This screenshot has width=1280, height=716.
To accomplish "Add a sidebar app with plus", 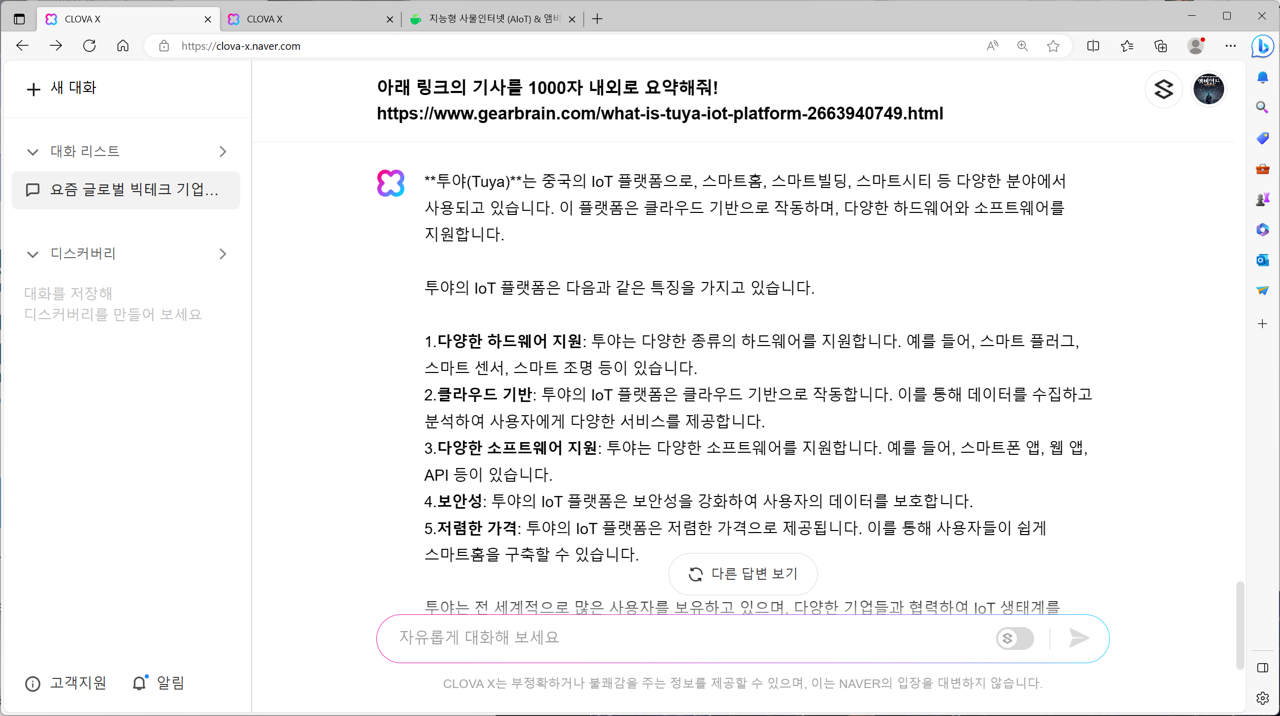I will tap(1263, 324).
